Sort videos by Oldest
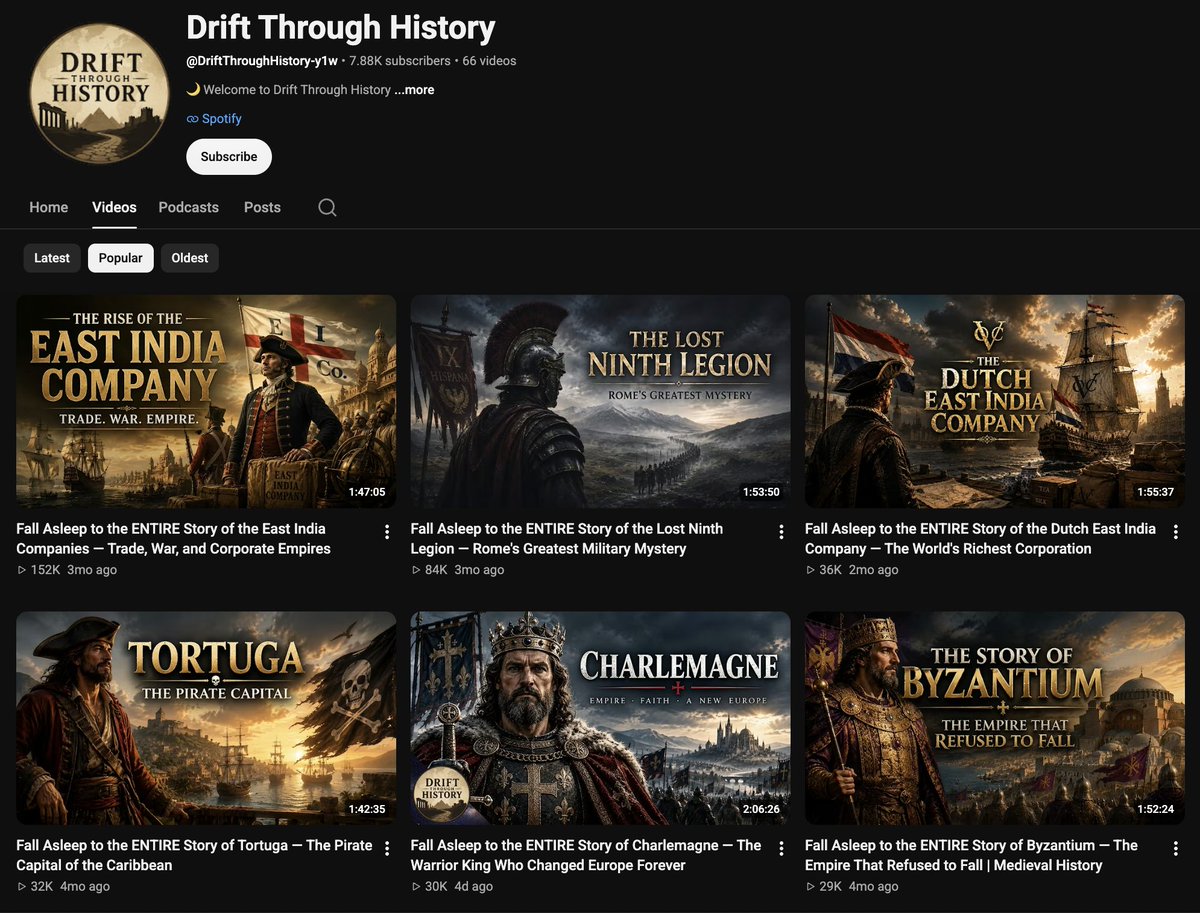The width and height of the screenshot is (1200, 913). pyautogui.click(x=190, y=258)
